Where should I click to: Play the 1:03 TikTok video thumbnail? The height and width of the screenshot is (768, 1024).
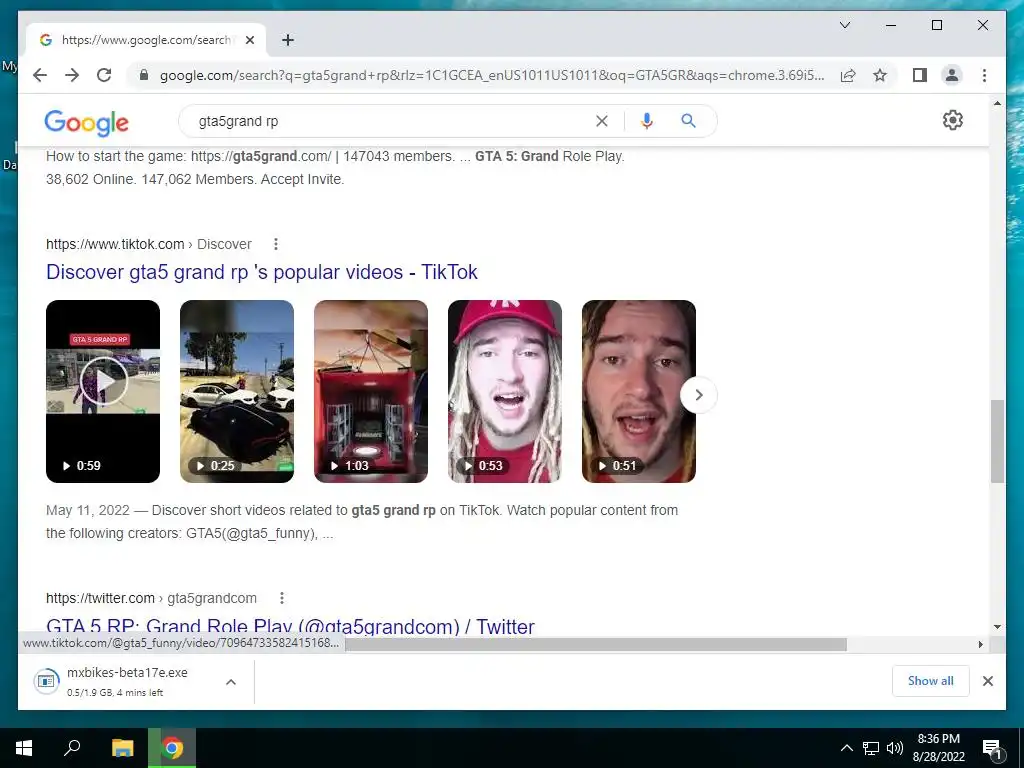(x=370, y=391)
